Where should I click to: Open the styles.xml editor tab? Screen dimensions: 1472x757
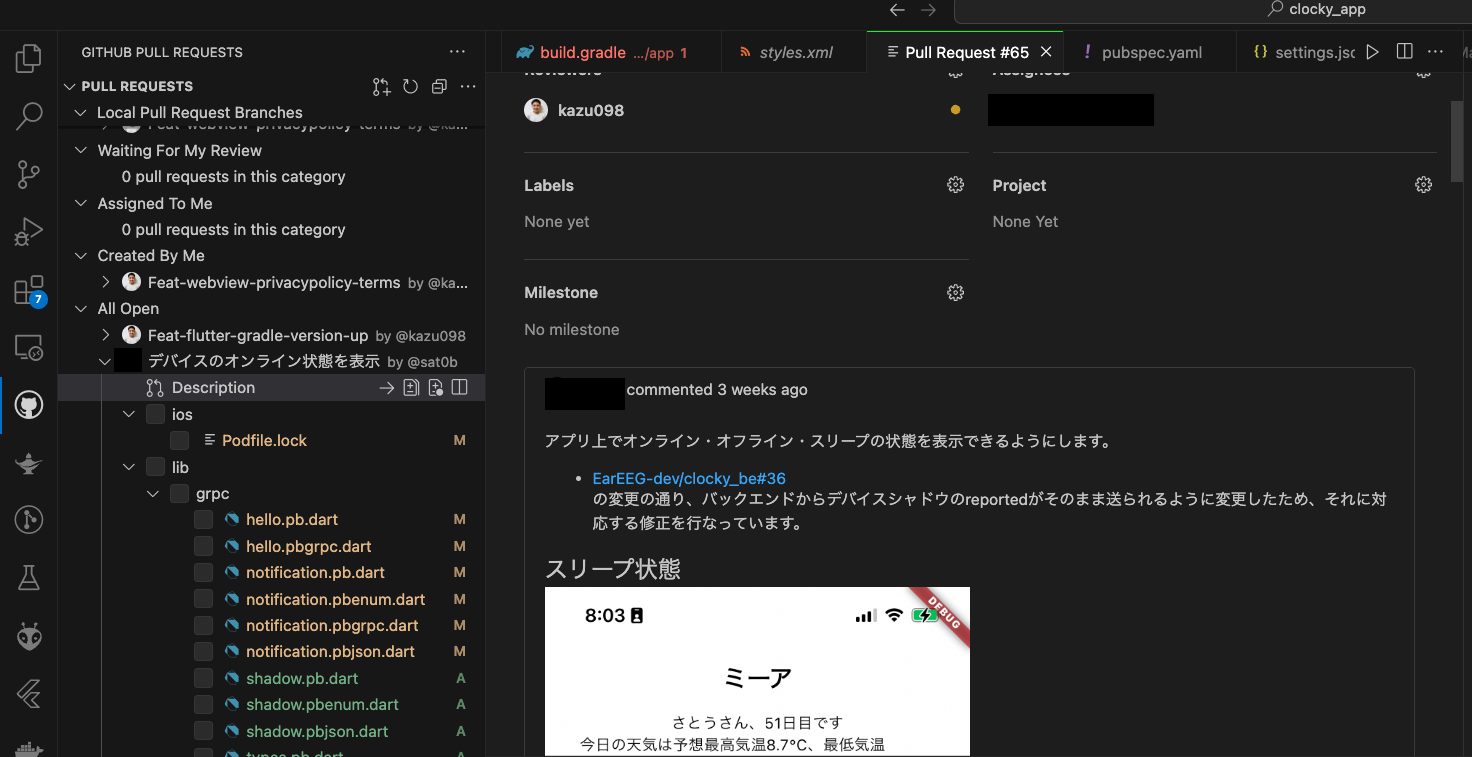pos(793,51)
